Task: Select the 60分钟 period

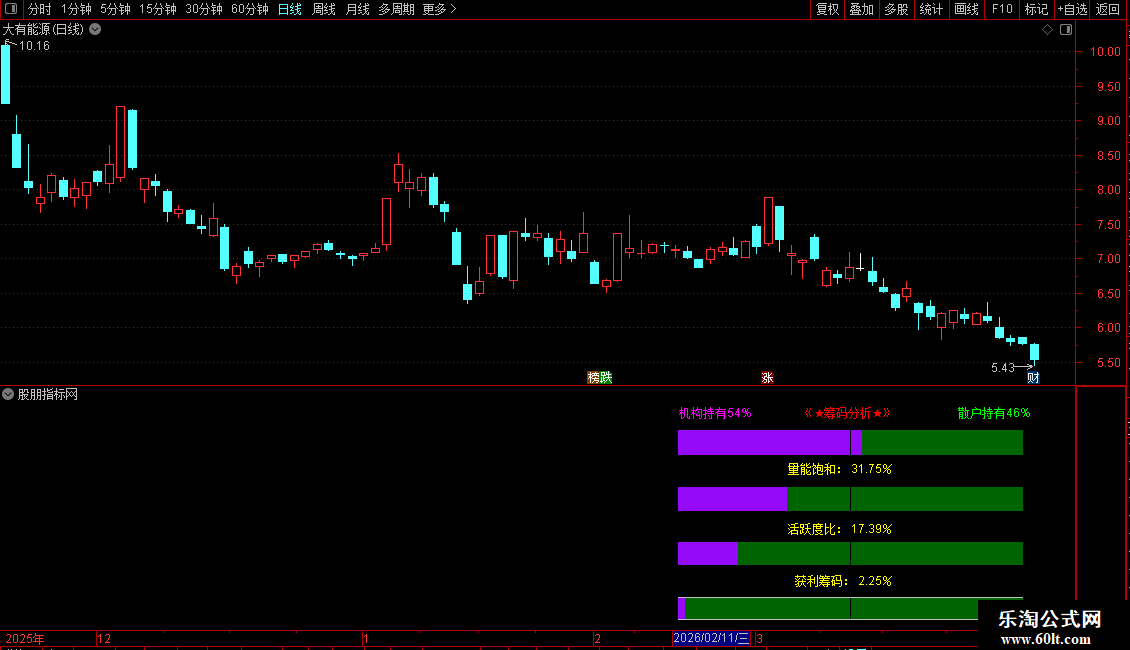Action: [249, 9]
